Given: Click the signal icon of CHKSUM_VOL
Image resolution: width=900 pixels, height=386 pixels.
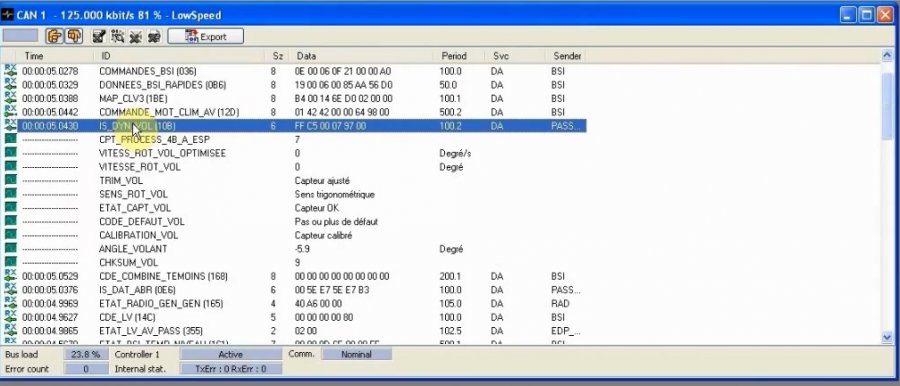Looking at the screenshot, I should [x=10, y=263].
